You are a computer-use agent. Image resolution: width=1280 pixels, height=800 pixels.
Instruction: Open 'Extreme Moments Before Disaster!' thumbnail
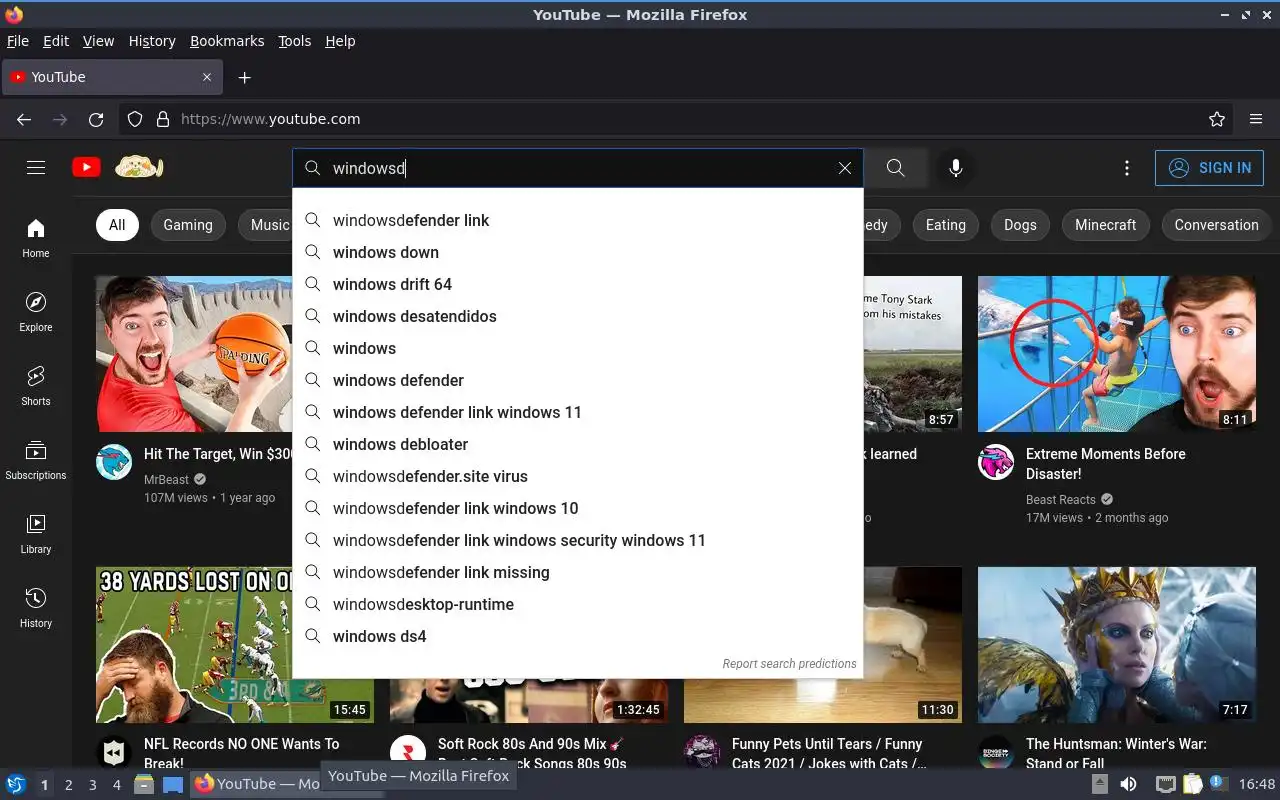1117,354
